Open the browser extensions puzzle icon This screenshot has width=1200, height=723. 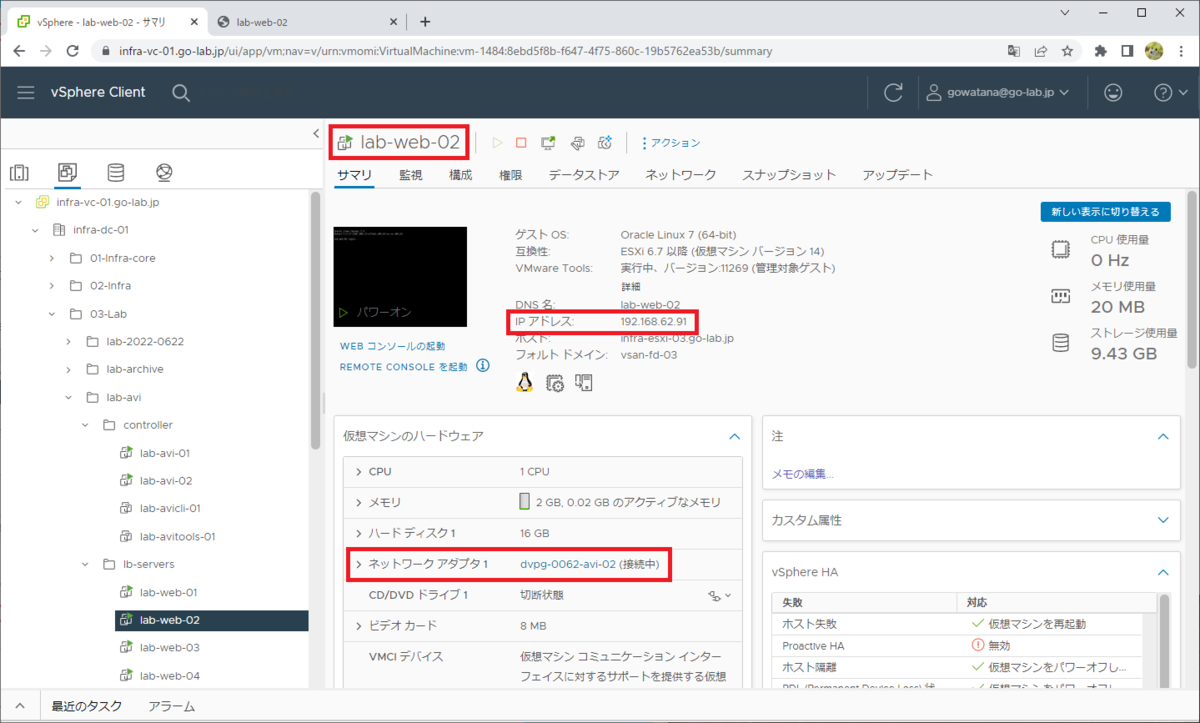1101,50
